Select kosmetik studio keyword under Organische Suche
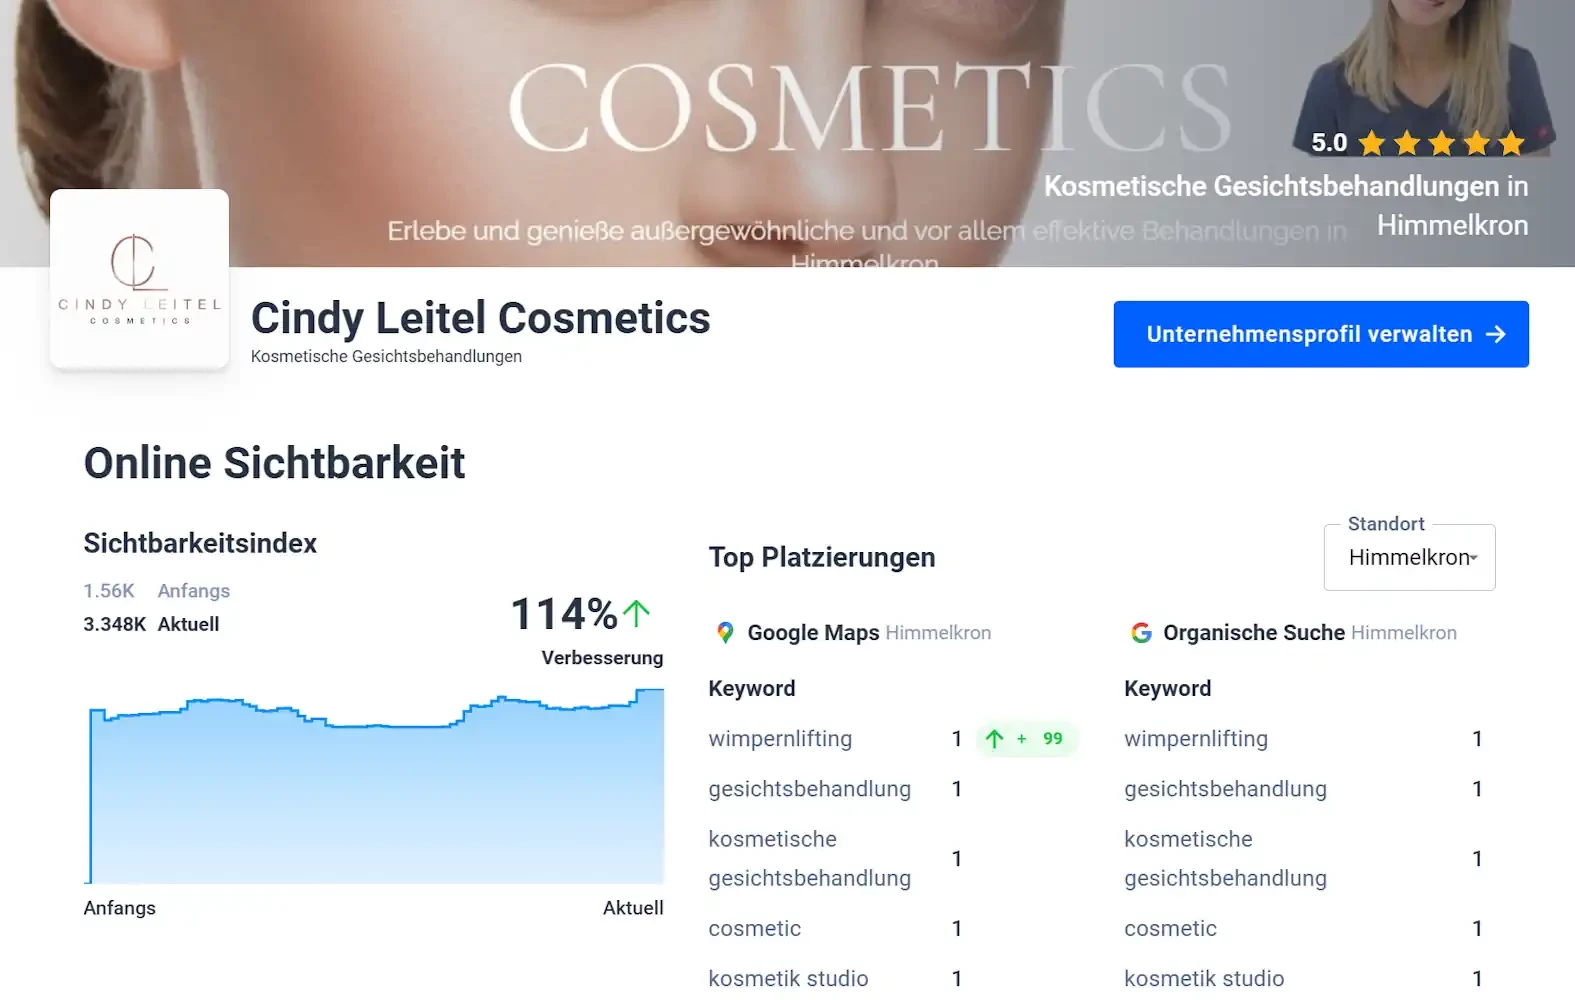This screenshot has width=1575, height=1000. [x=1204, y=978]
